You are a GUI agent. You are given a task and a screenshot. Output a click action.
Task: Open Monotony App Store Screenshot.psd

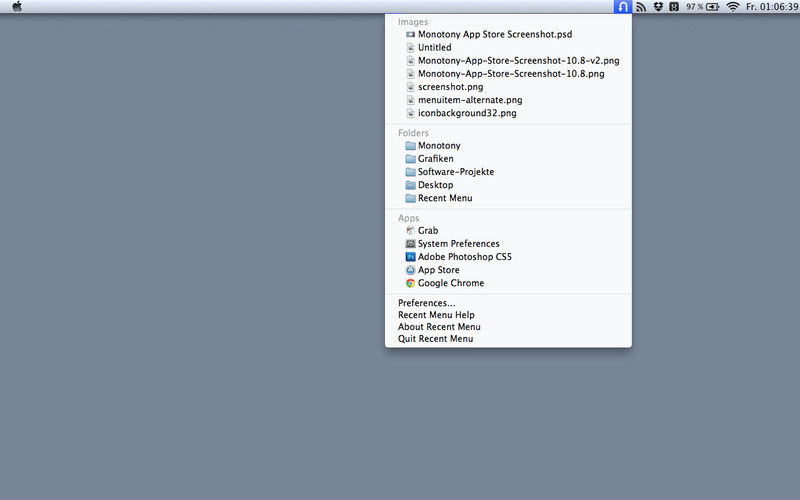(508, 34)
